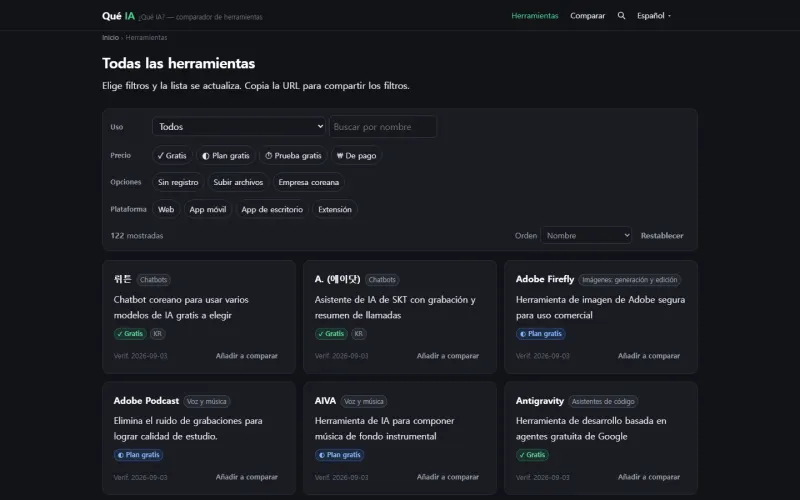Click Plan gratis badge on Adobe Podcast card
Screen dimensions: 800x500
pyautogui.click(x=138, y=455)
